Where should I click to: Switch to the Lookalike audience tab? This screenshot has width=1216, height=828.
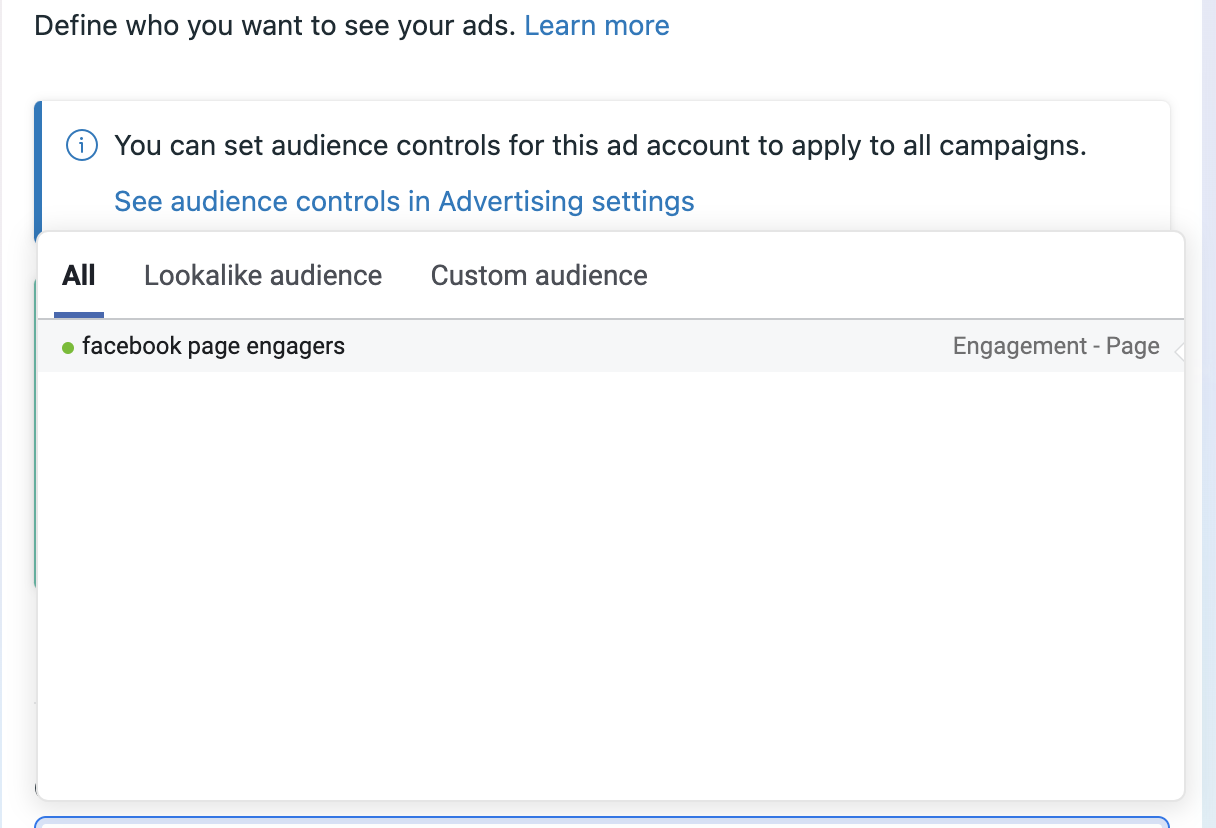[263, 275]
